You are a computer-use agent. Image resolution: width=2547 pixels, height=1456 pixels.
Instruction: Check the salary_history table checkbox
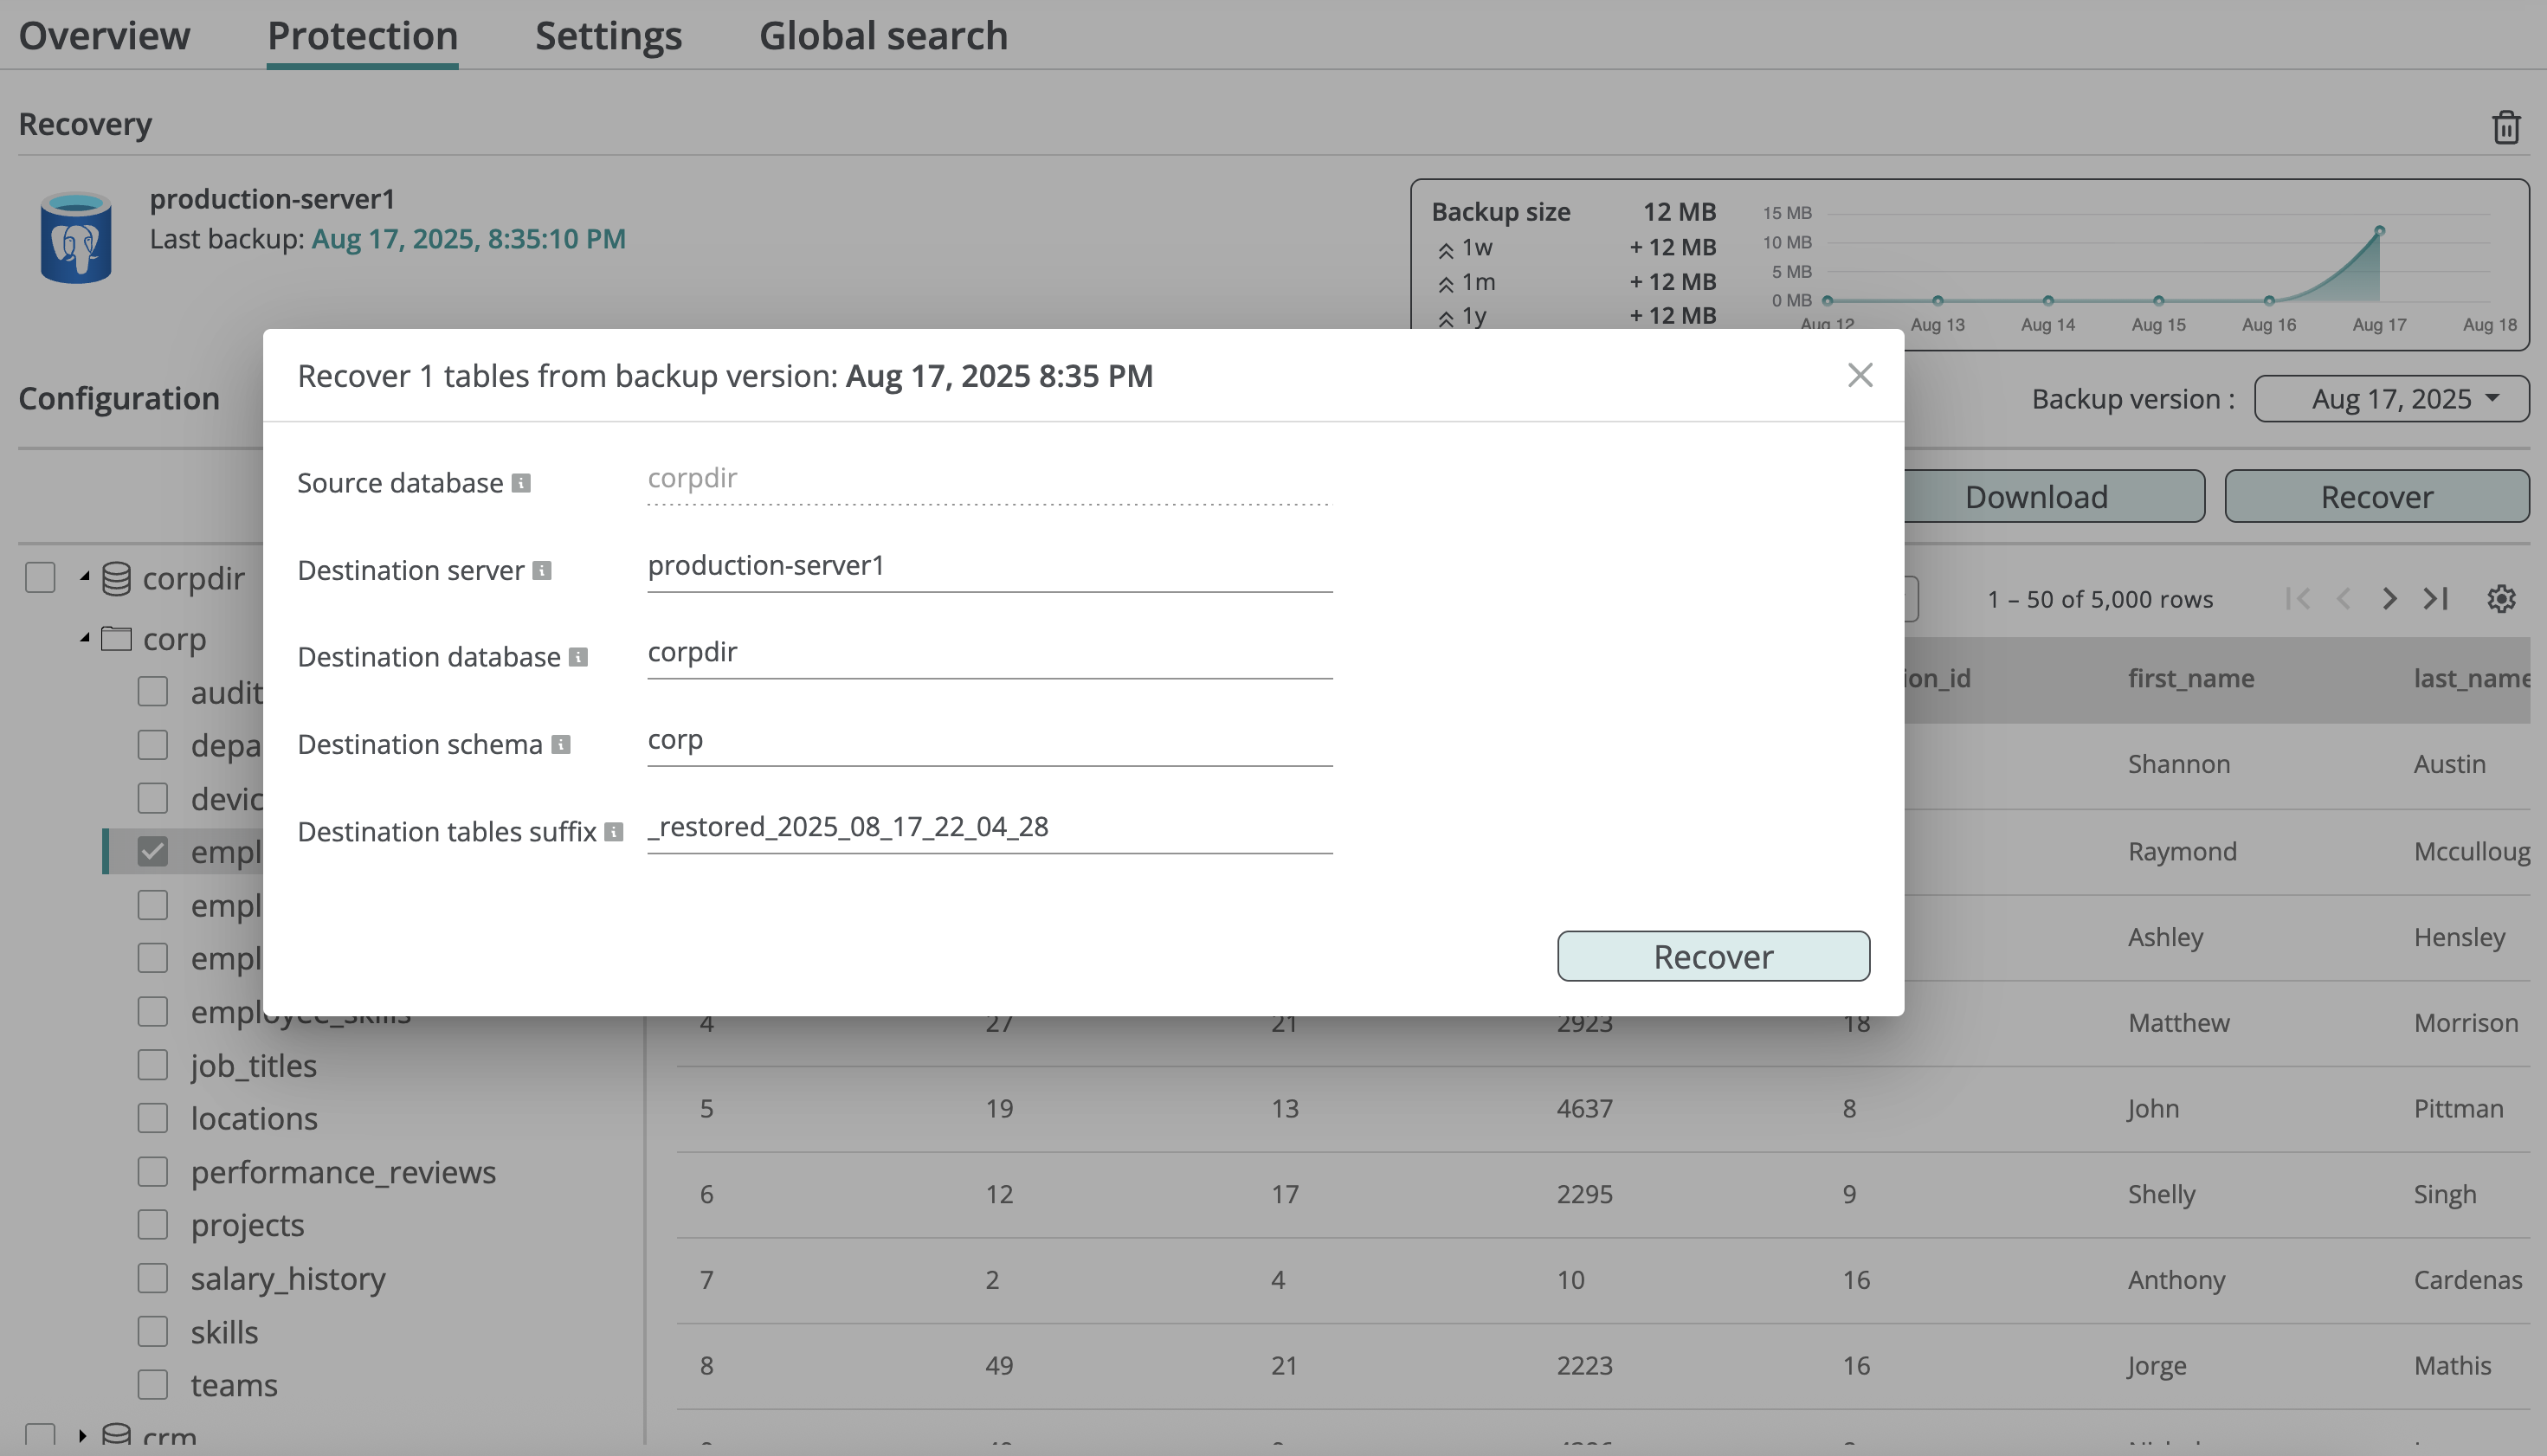tap(153, 1278)
